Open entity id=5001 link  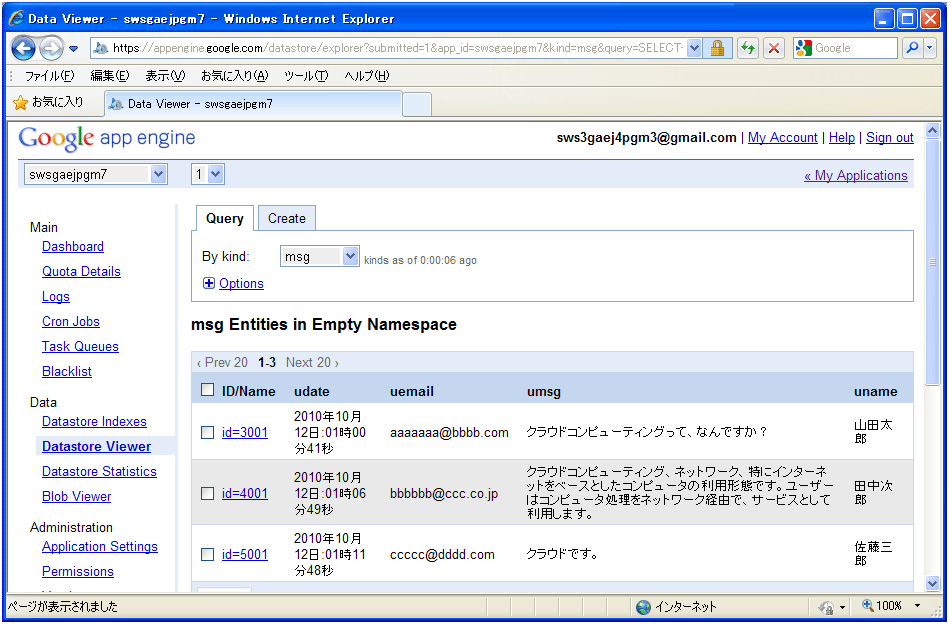click(x=245, y=554)
